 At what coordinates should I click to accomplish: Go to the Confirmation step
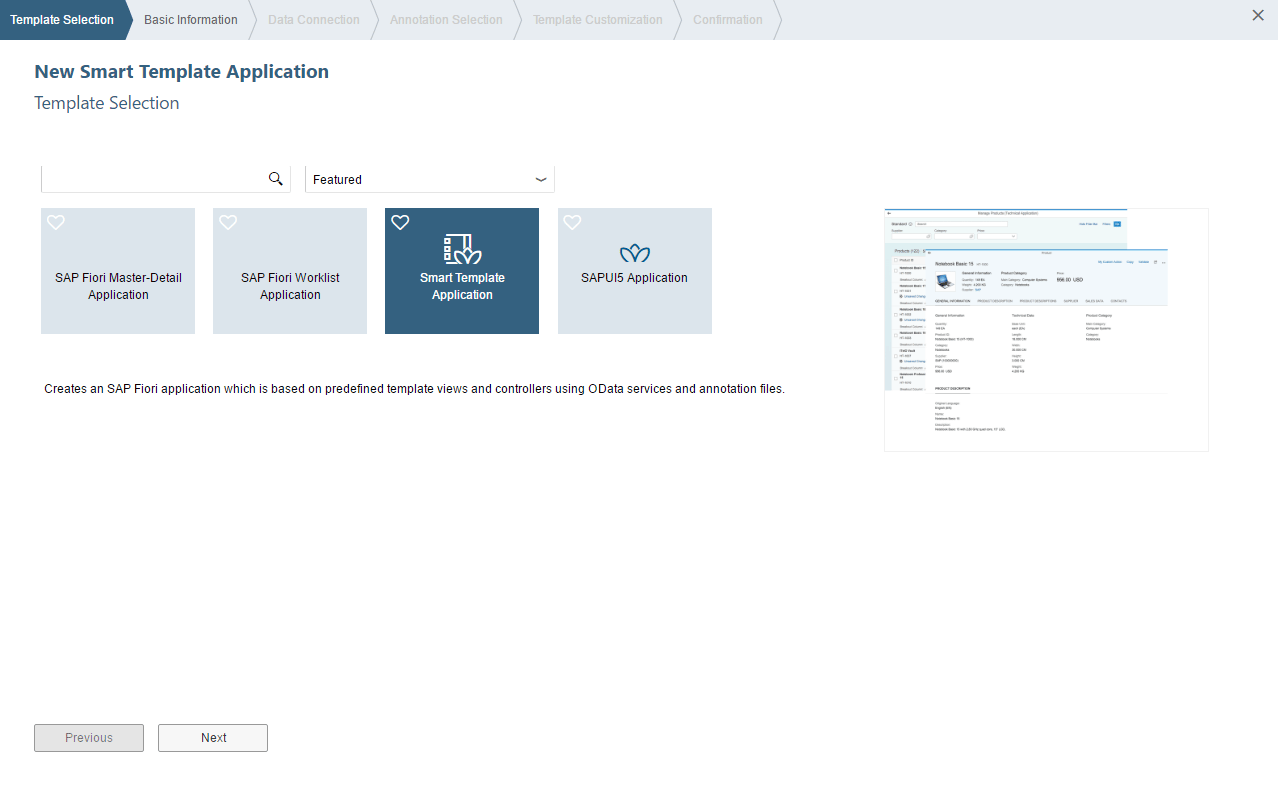[x=728, y=20]
